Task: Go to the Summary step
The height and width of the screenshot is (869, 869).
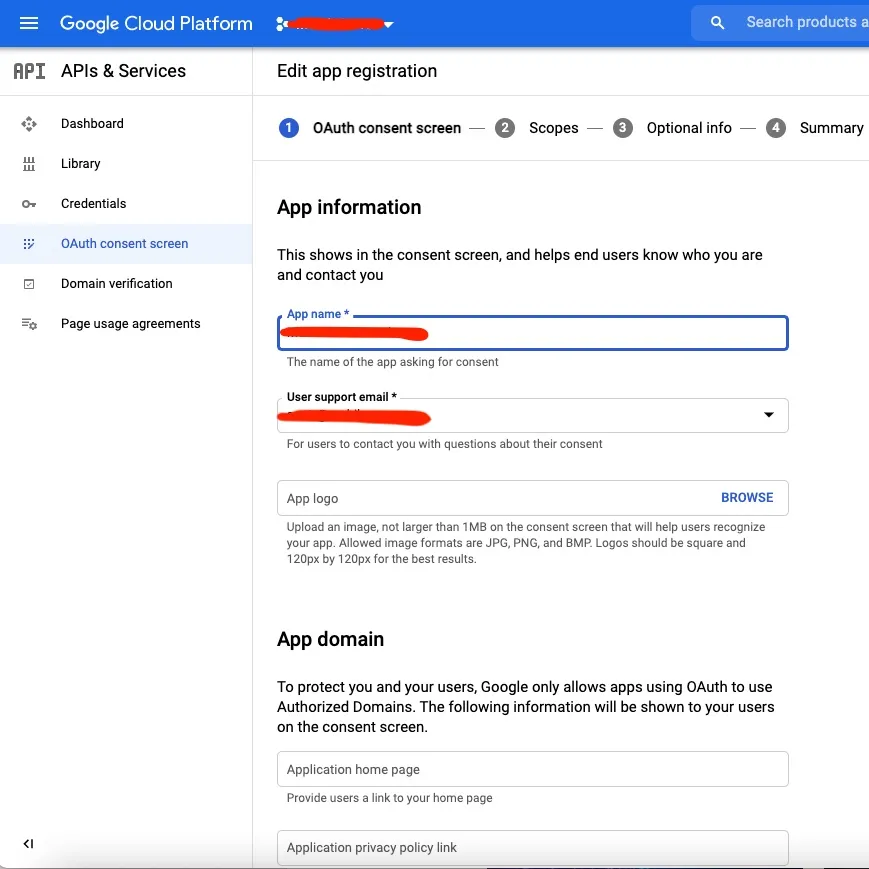Action: 831,128
